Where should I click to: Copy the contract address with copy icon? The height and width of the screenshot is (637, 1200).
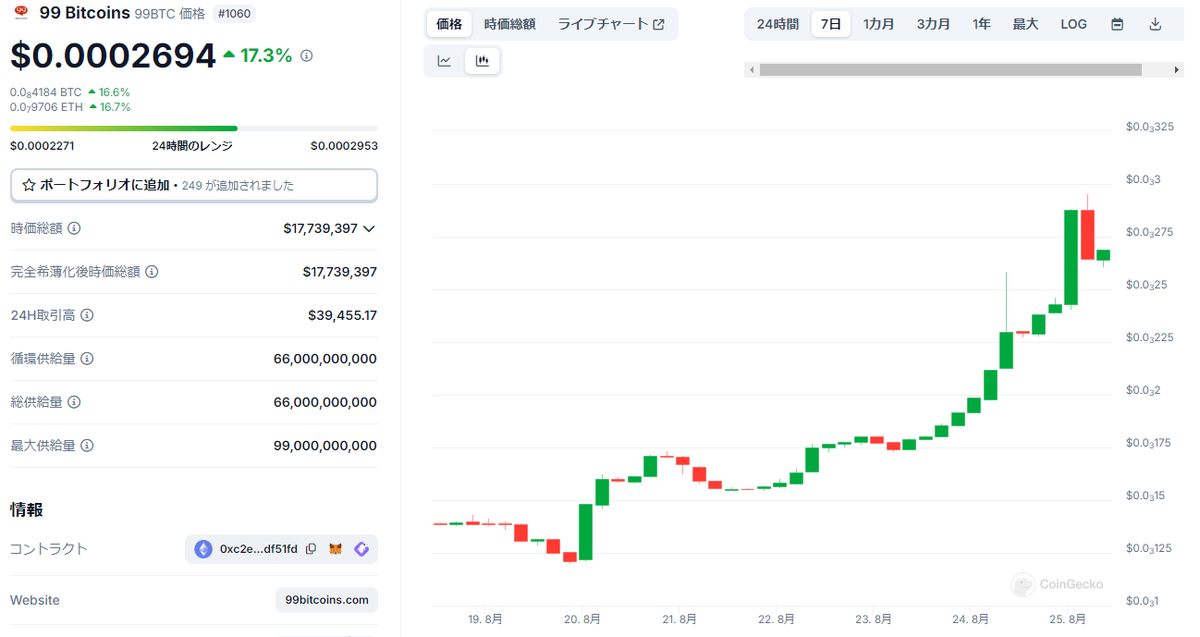[x=311, y=549]
